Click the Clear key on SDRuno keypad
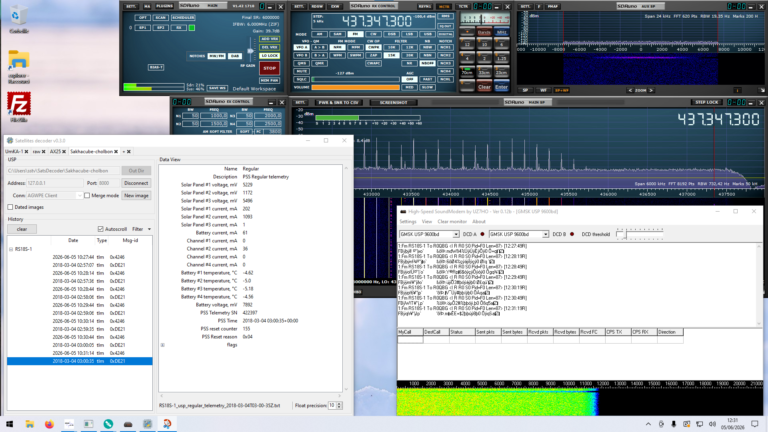The height and width of the screenshot is (432, 768). [x=484, y=87]
